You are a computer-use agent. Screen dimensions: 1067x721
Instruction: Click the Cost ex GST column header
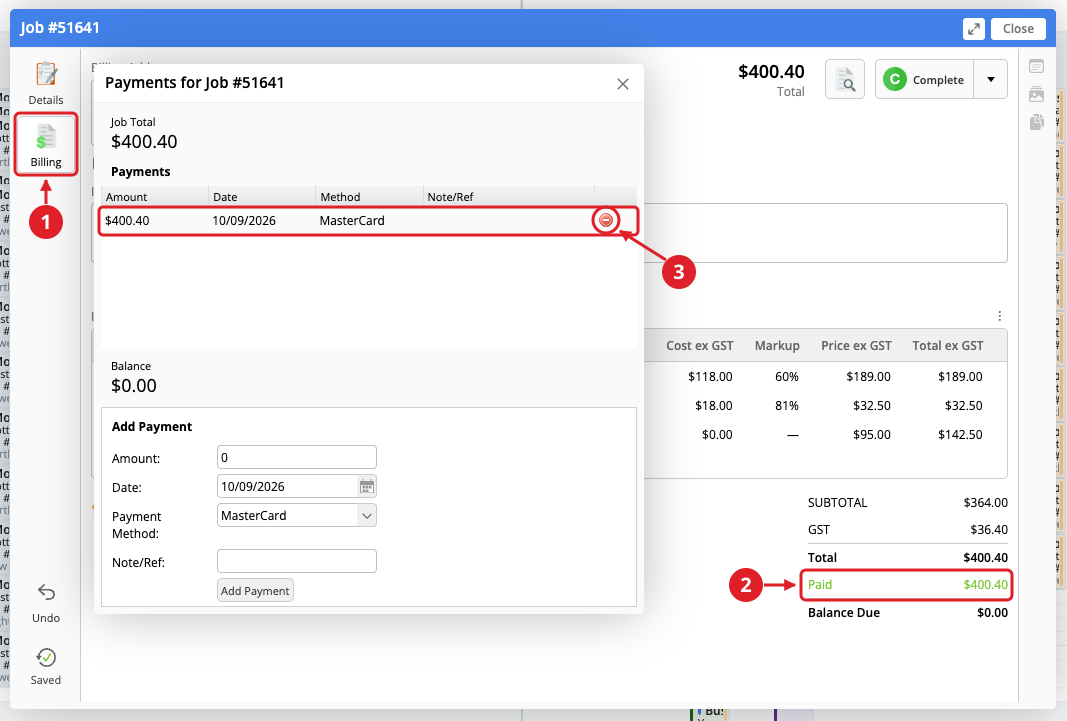point(700,346)
